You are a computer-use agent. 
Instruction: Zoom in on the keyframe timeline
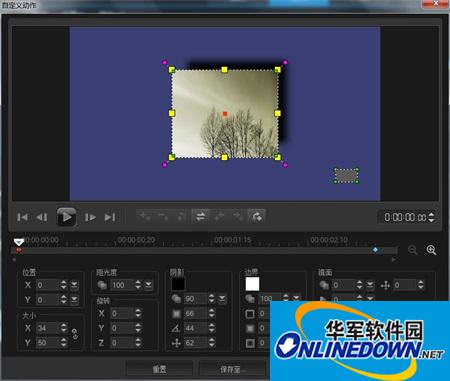(x=431, y=250)
